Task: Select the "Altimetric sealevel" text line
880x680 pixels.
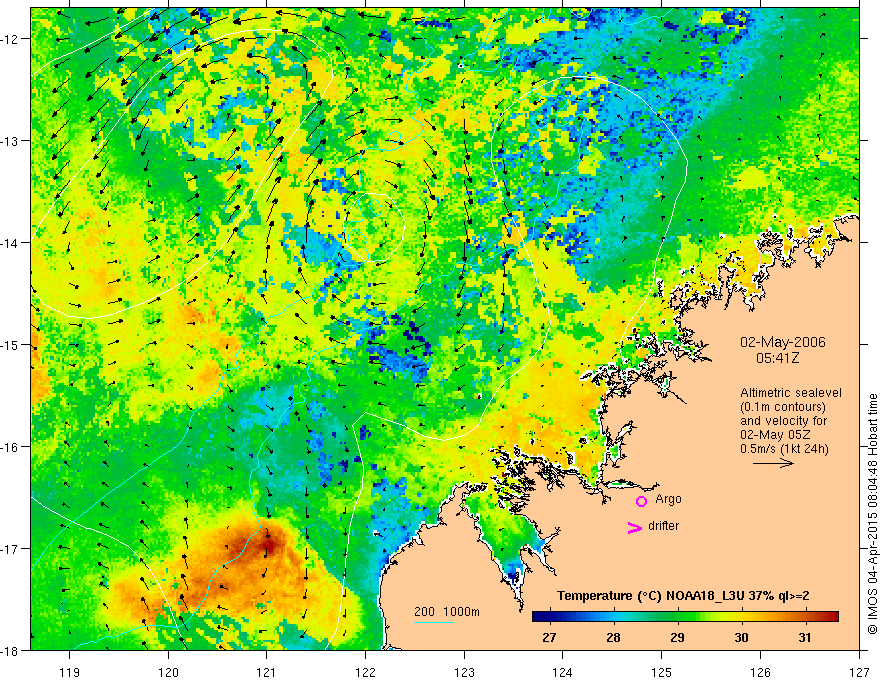Action: [x=791, y=393]
